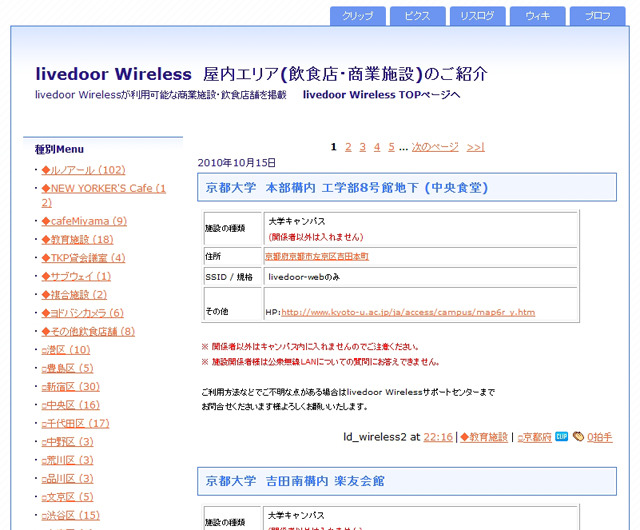Open the ピクス tab

click(418, 16)
